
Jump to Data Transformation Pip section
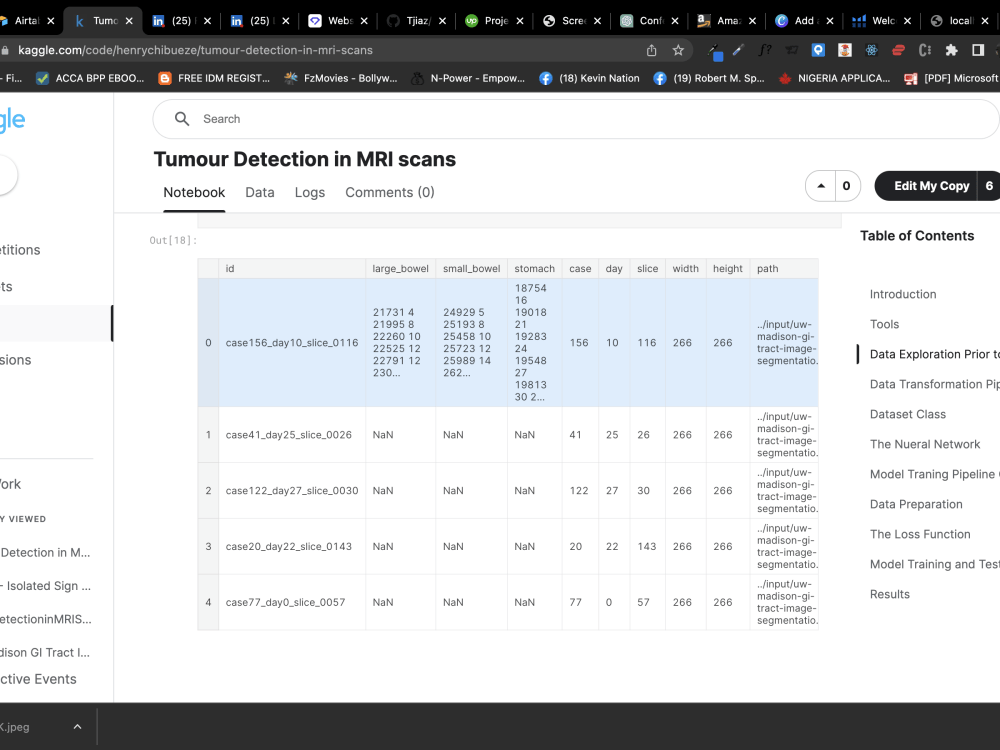tap(934, 384)
